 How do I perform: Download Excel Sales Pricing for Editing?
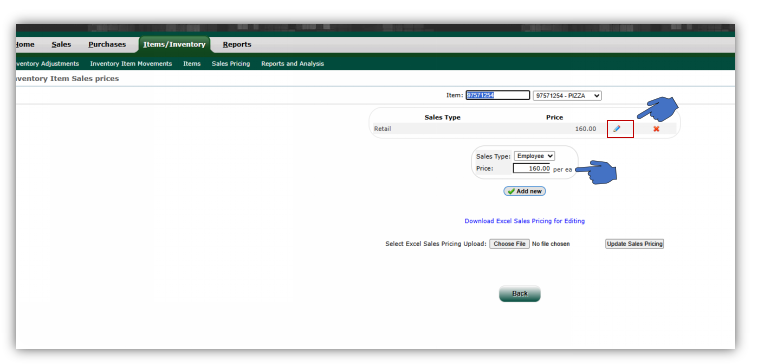(x=525, y=221)
